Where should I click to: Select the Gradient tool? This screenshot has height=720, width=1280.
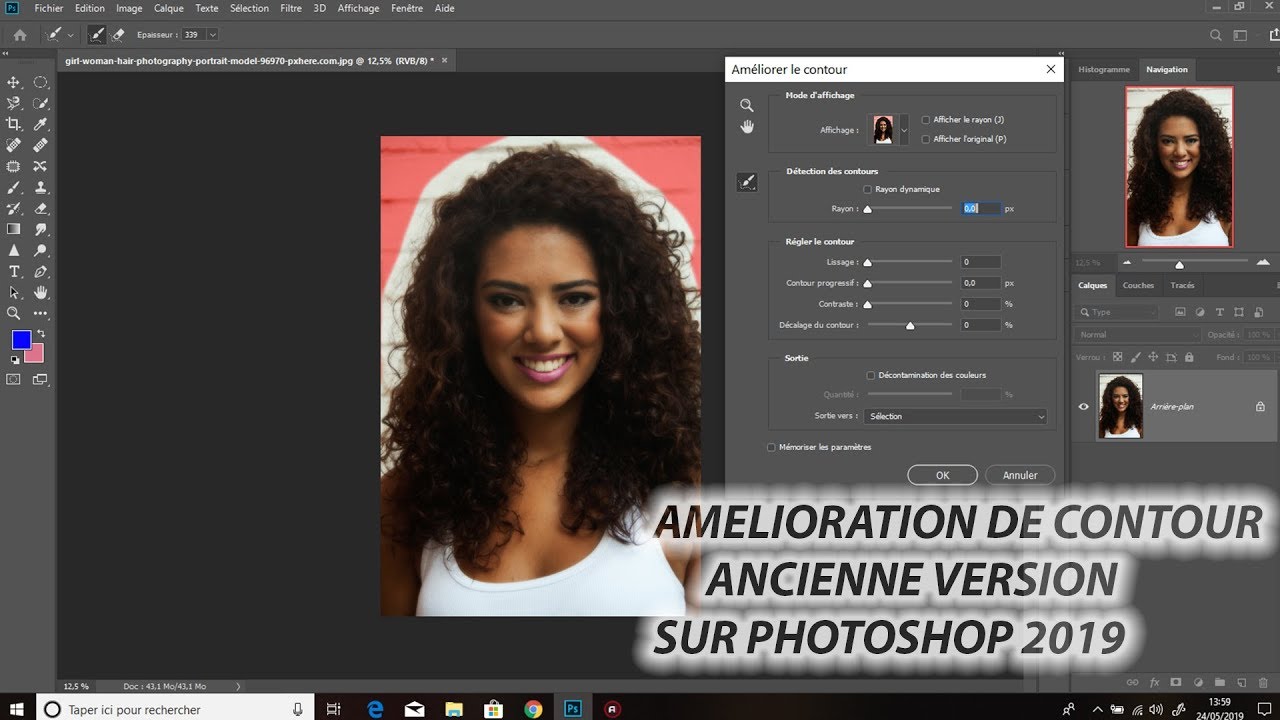[14, 229]
